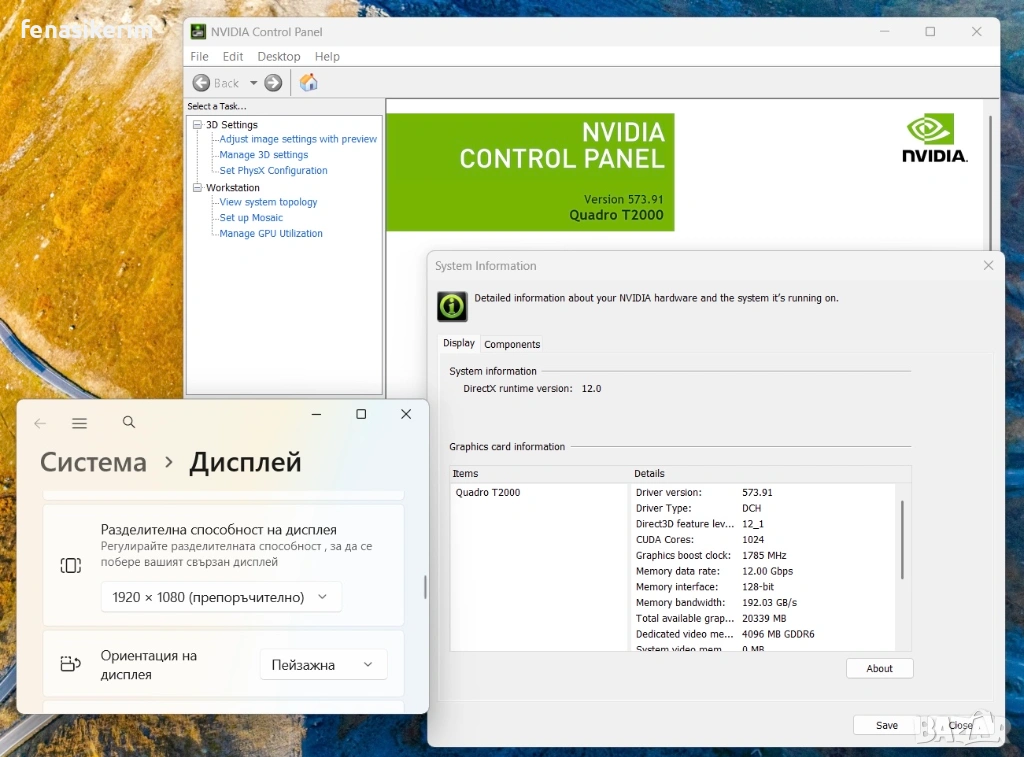1024x757 pixels.
Task: Click the back arrow in Settings window
Action: [x=40, y=423]
